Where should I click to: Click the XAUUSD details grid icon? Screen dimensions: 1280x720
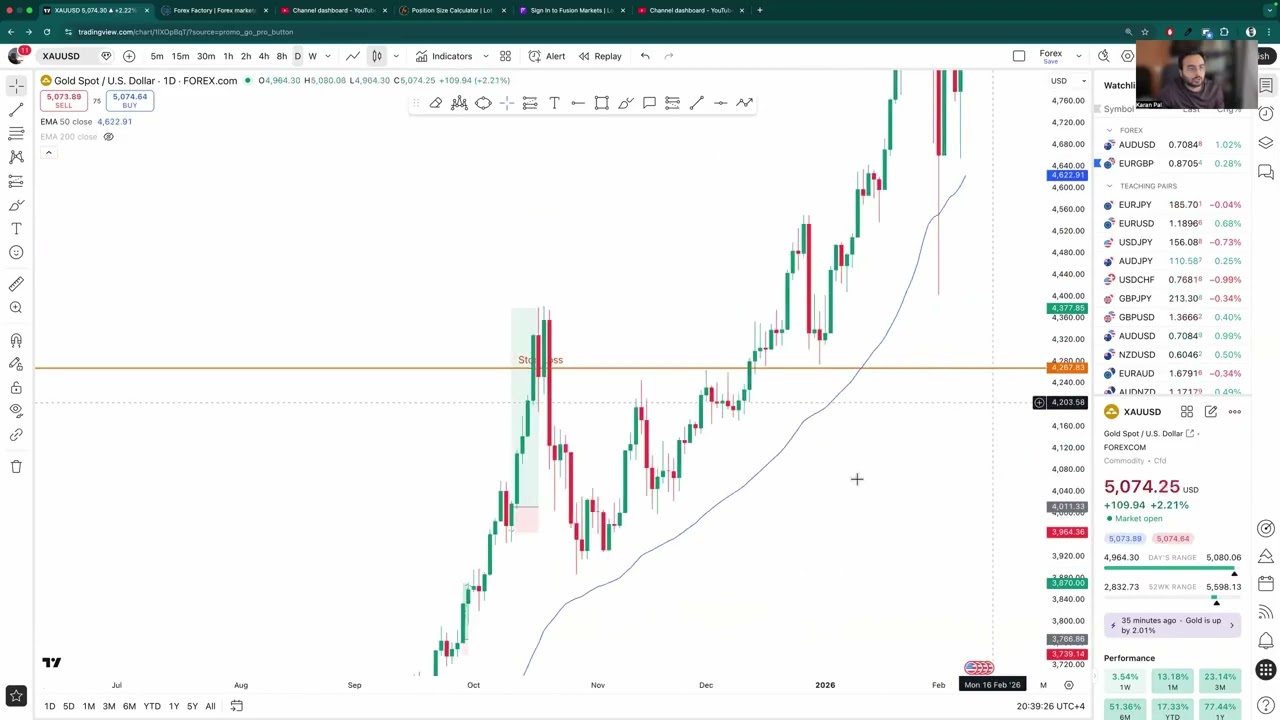pos(1187,412)
